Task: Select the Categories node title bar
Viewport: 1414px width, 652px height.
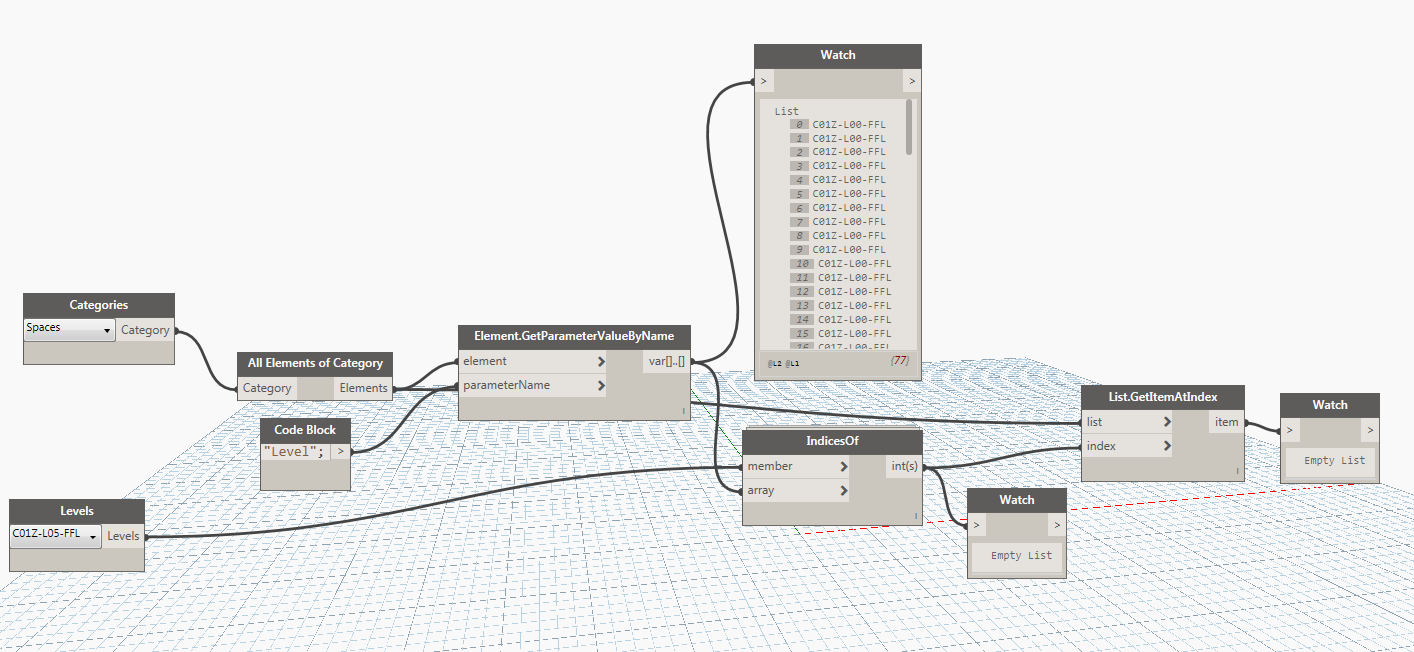Action: point(99,305)
